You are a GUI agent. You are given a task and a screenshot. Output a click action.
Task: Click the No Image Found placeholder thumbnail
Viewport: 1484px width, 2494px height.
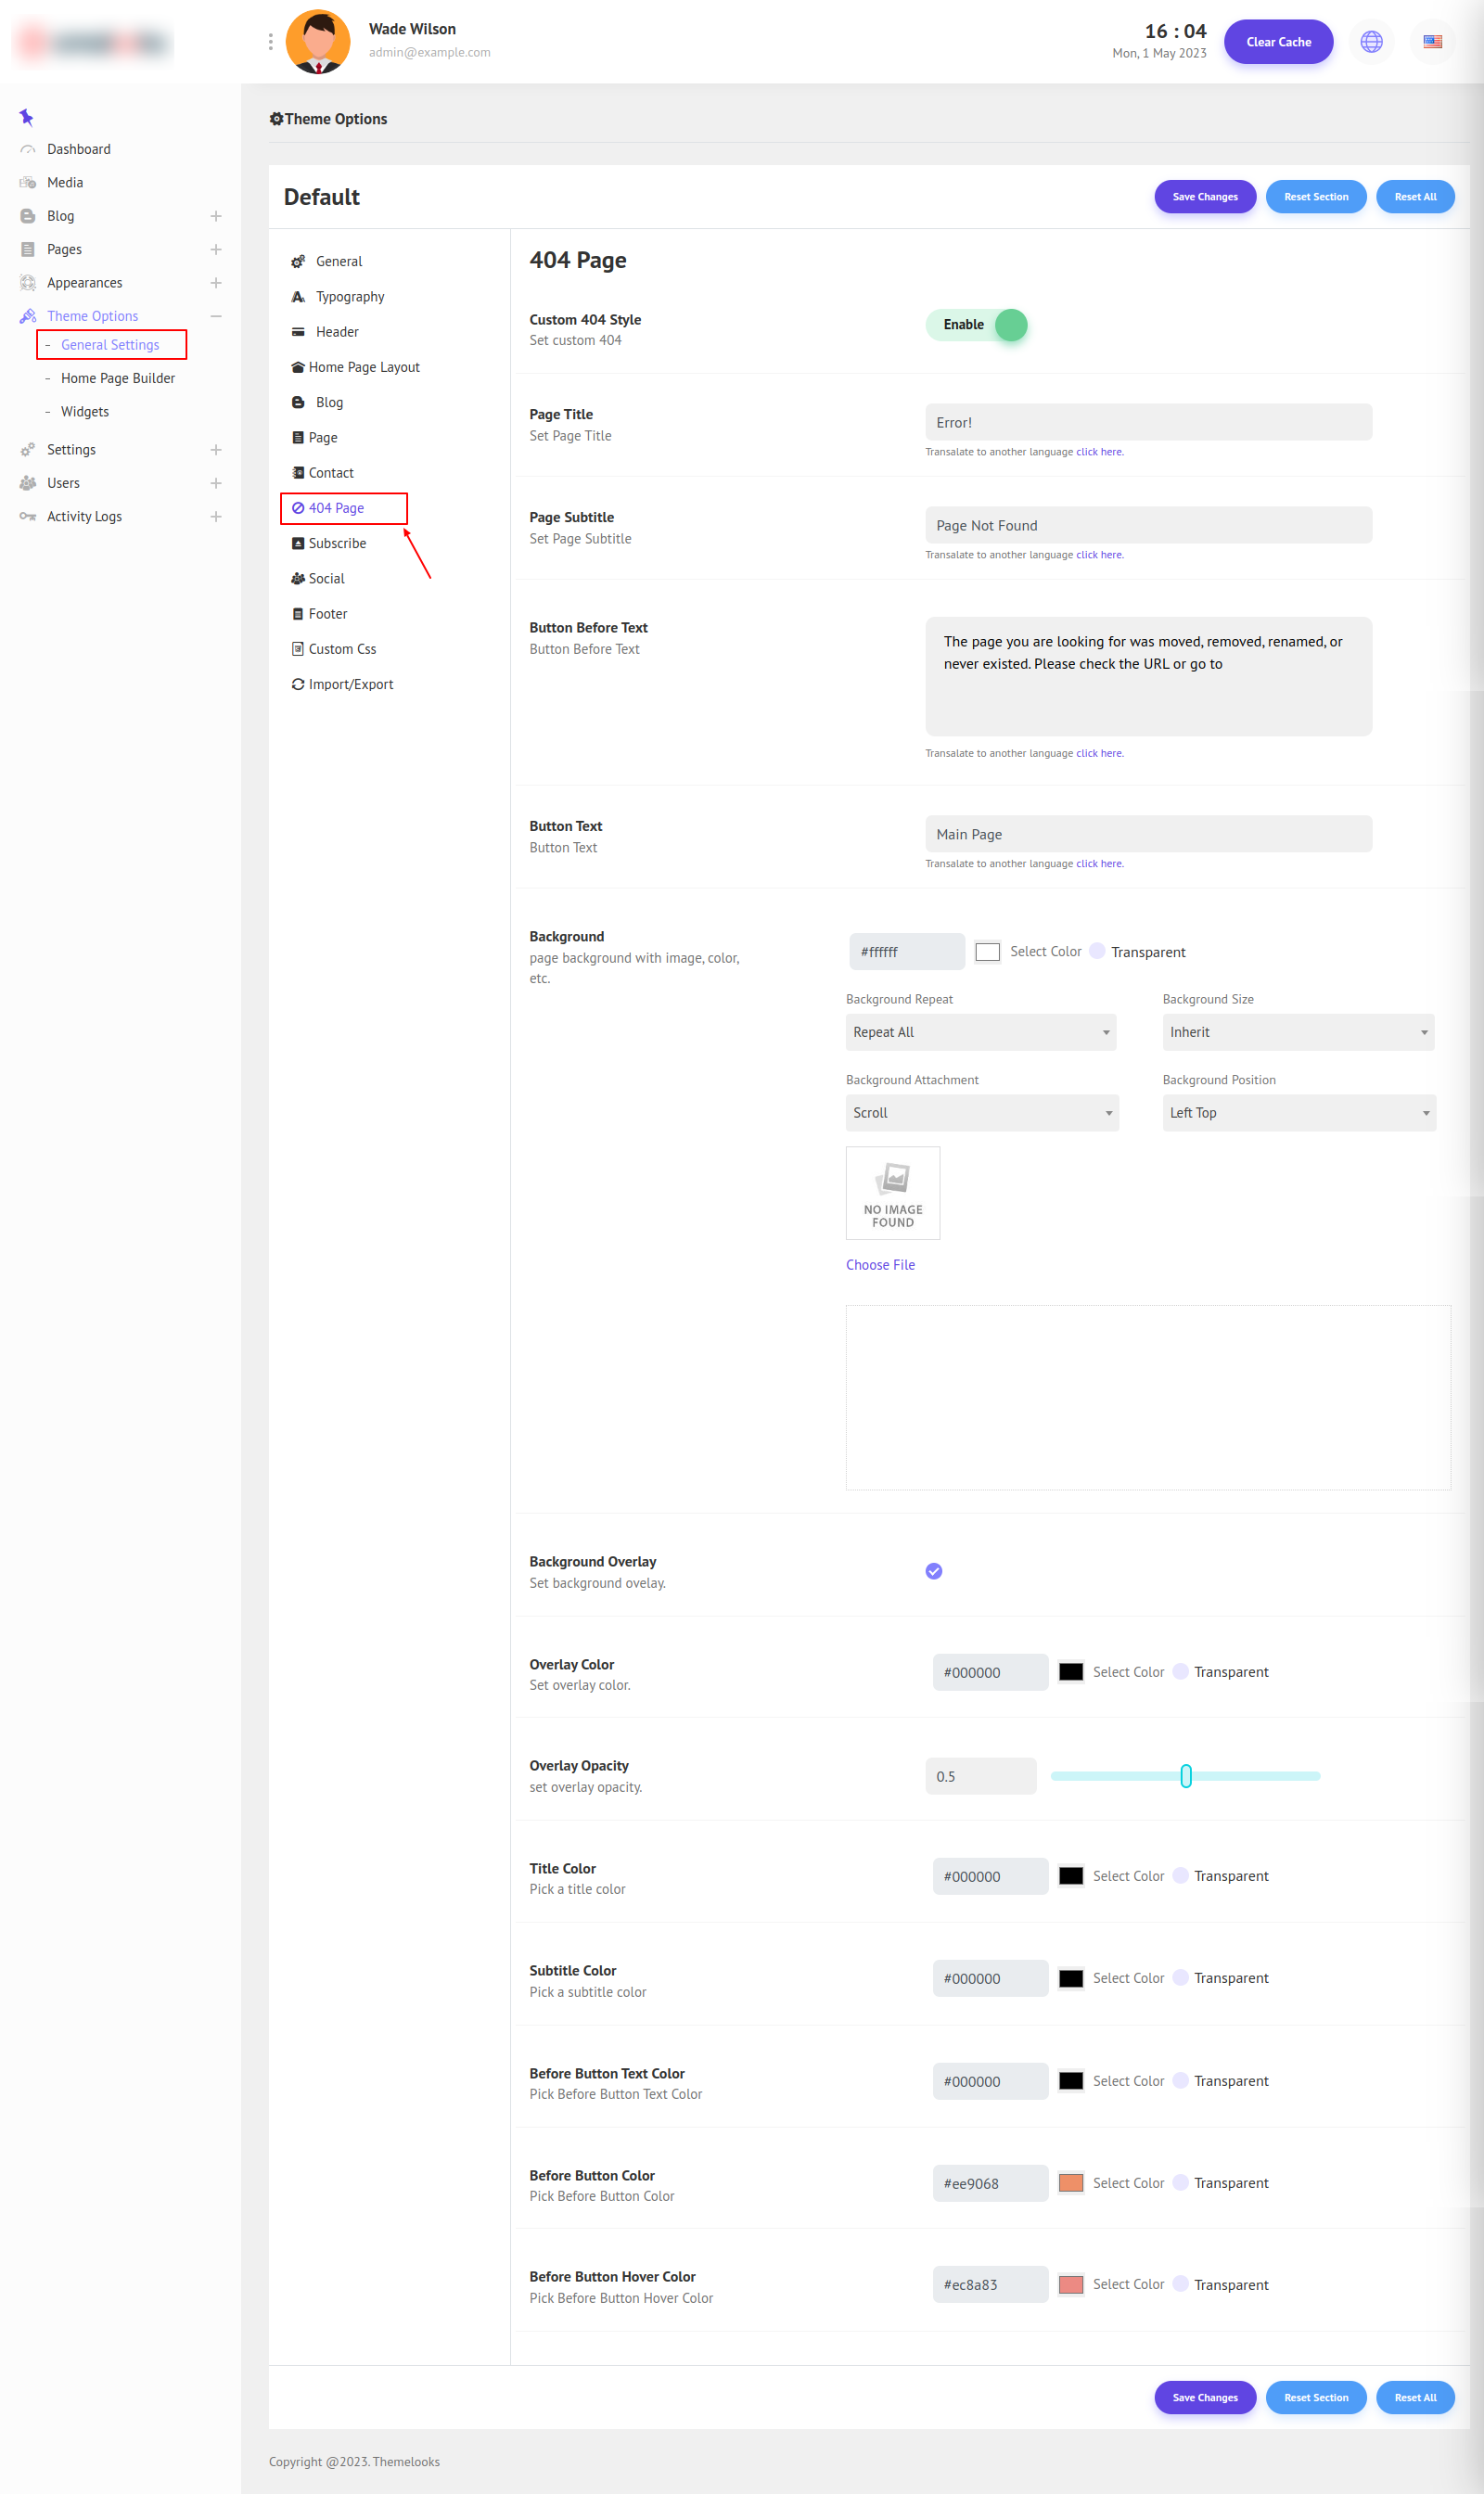pos(892,1193)
